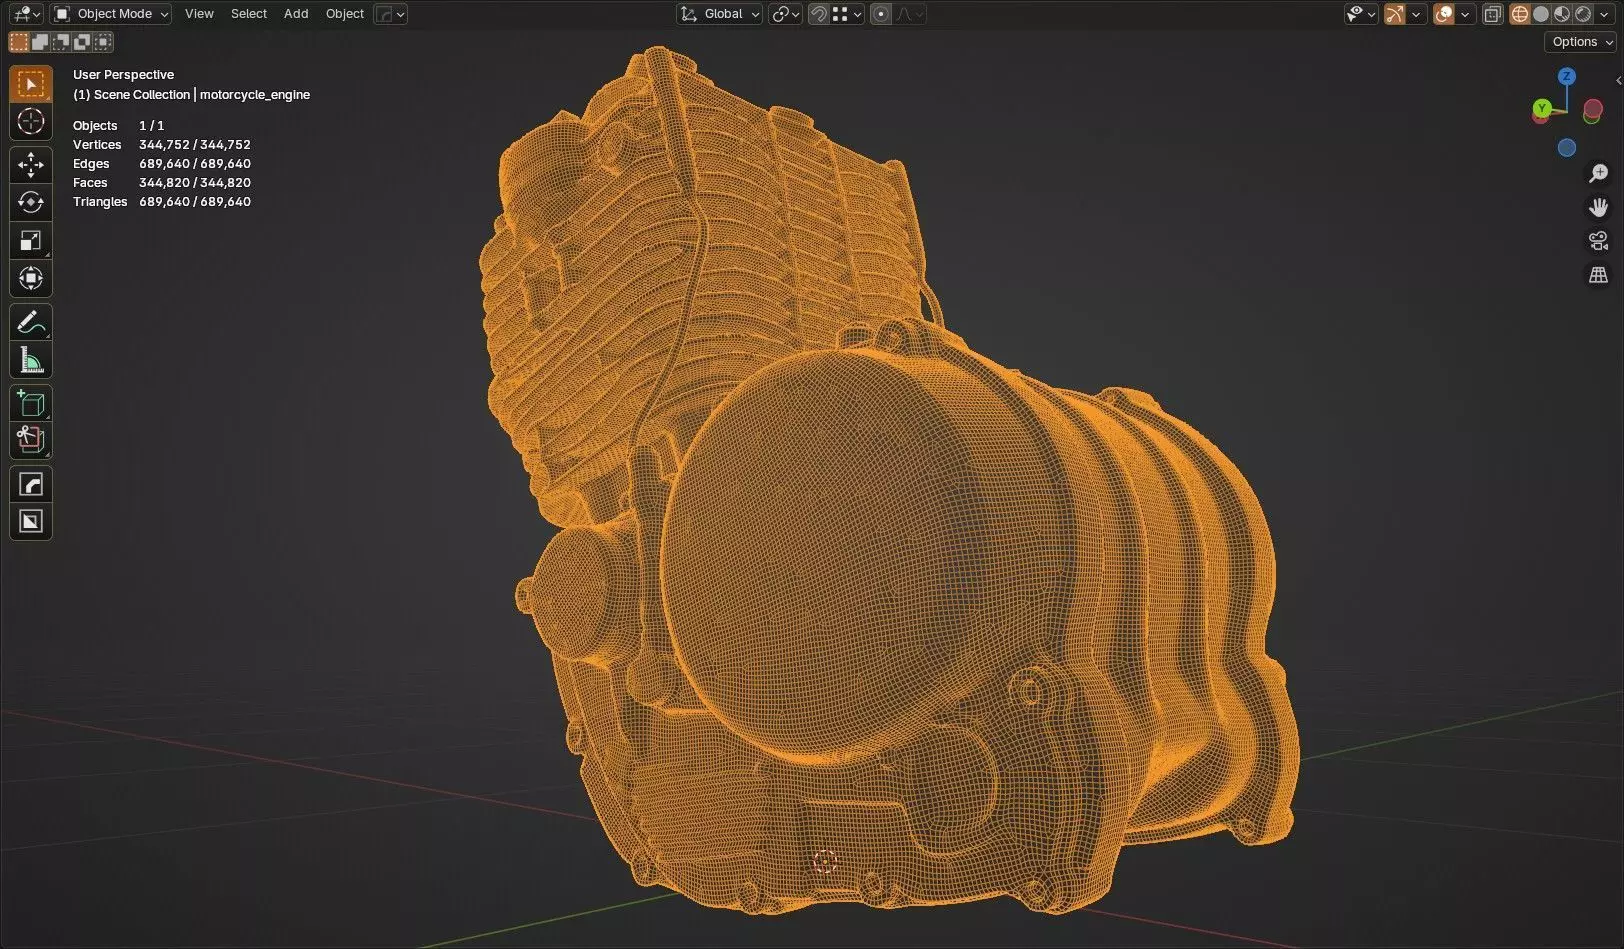Image resolution: width=1624 pixels, height=949 pixels.
Task: Select the last tool in left toolbar
Action: pyautogui.click(x=31, y=522)
